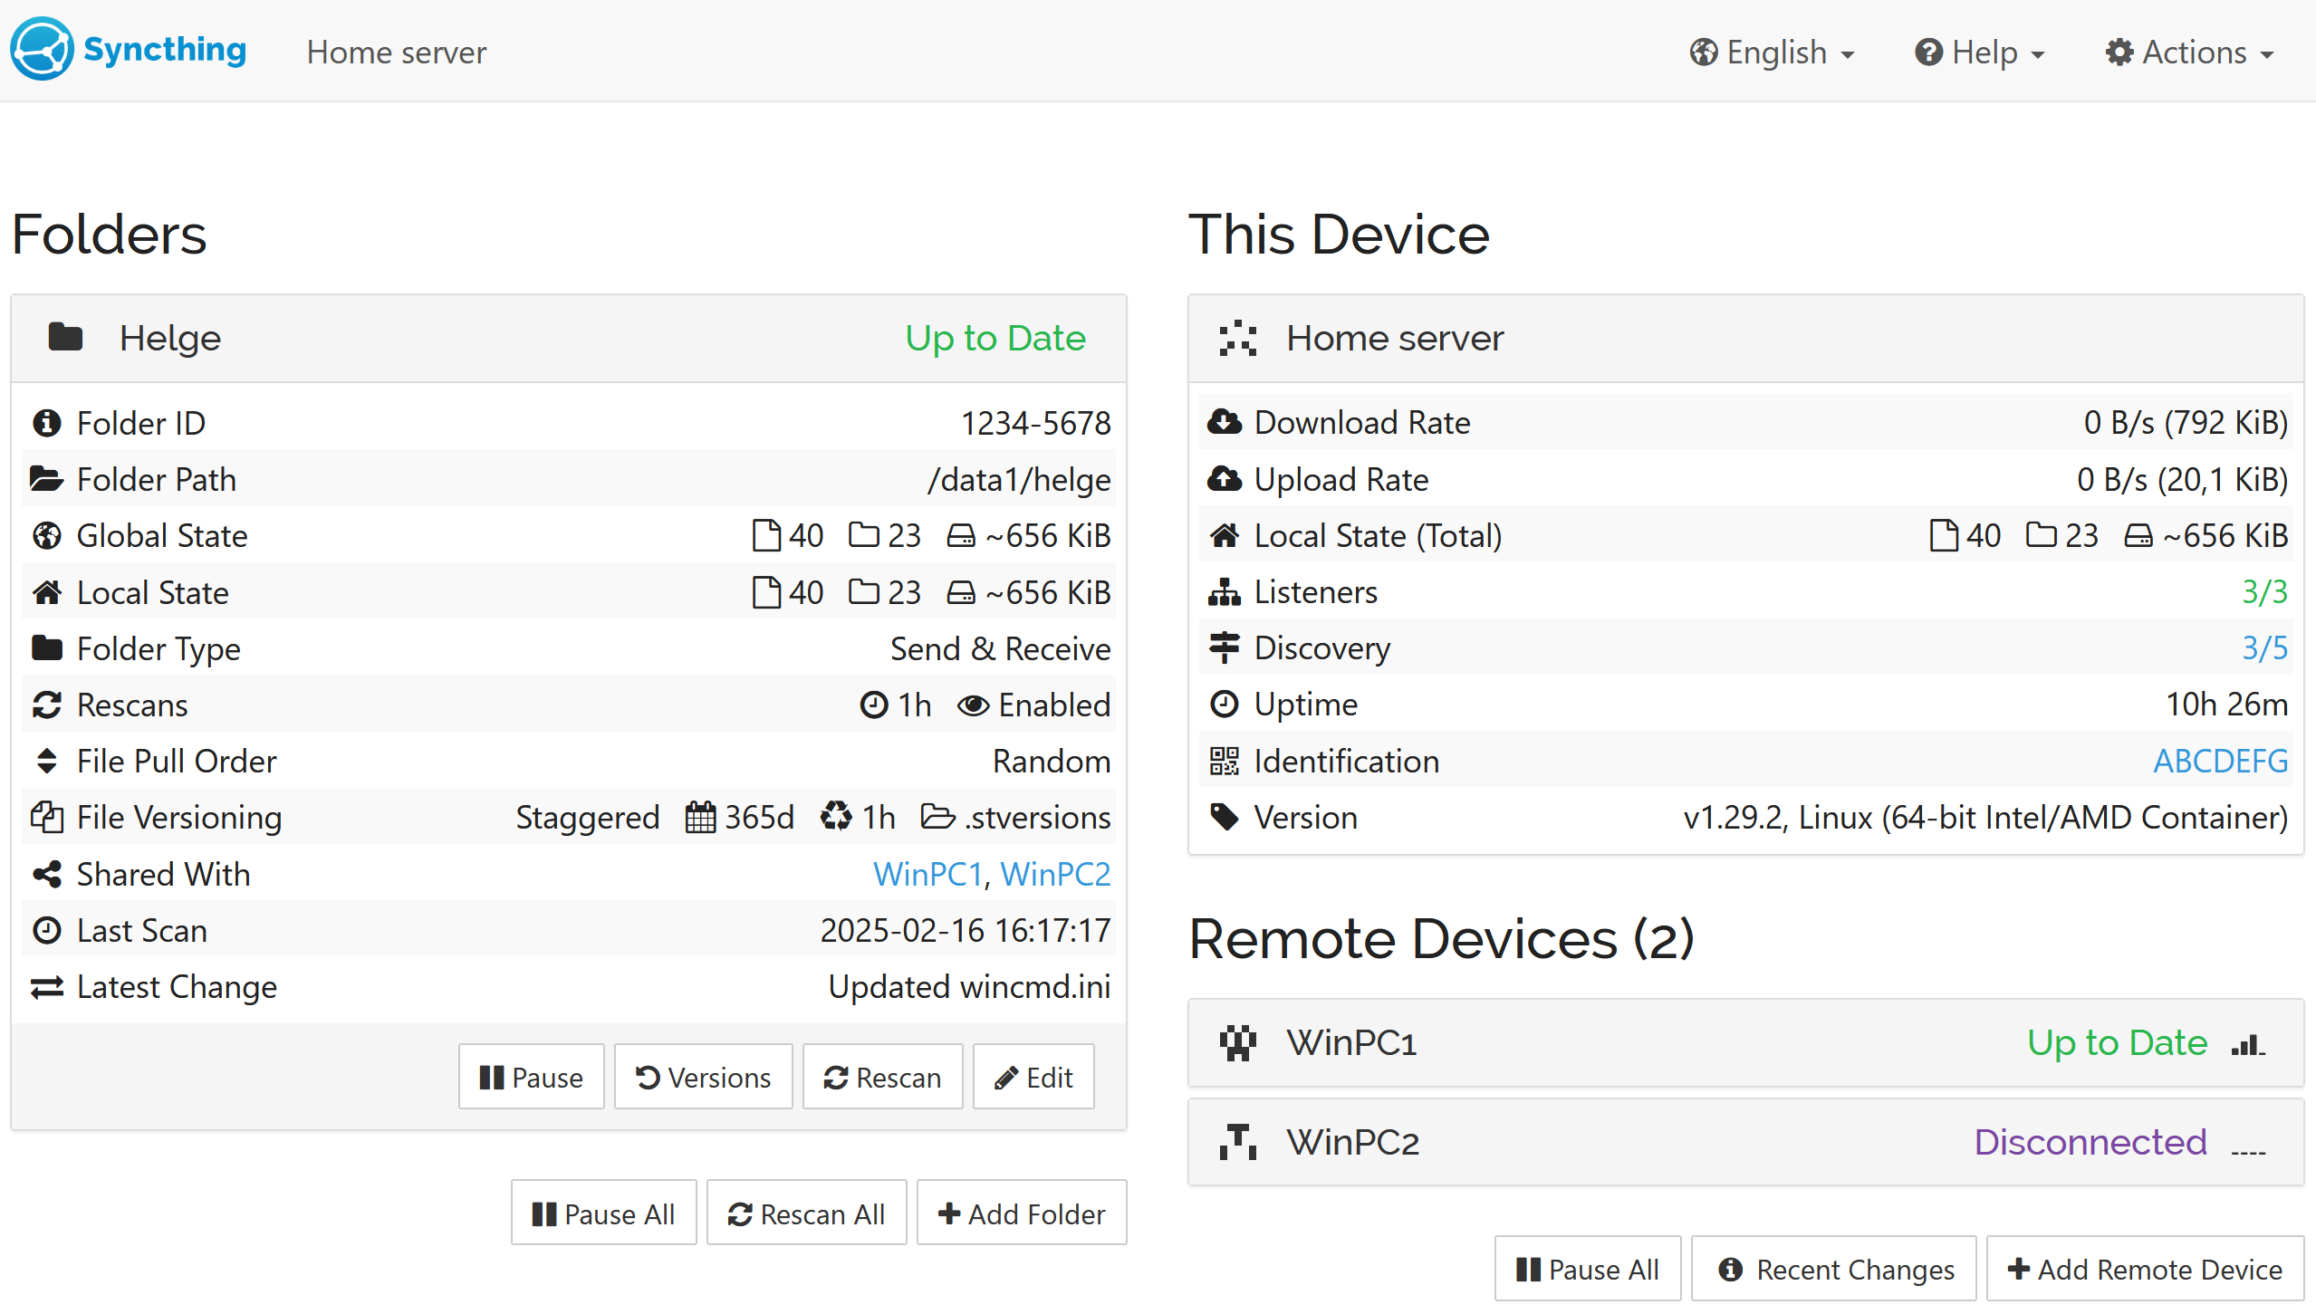Open the English language dropdown
Viewport: 2316px width, 1314px height.
pyautogui.click(x=1772, y=52)
